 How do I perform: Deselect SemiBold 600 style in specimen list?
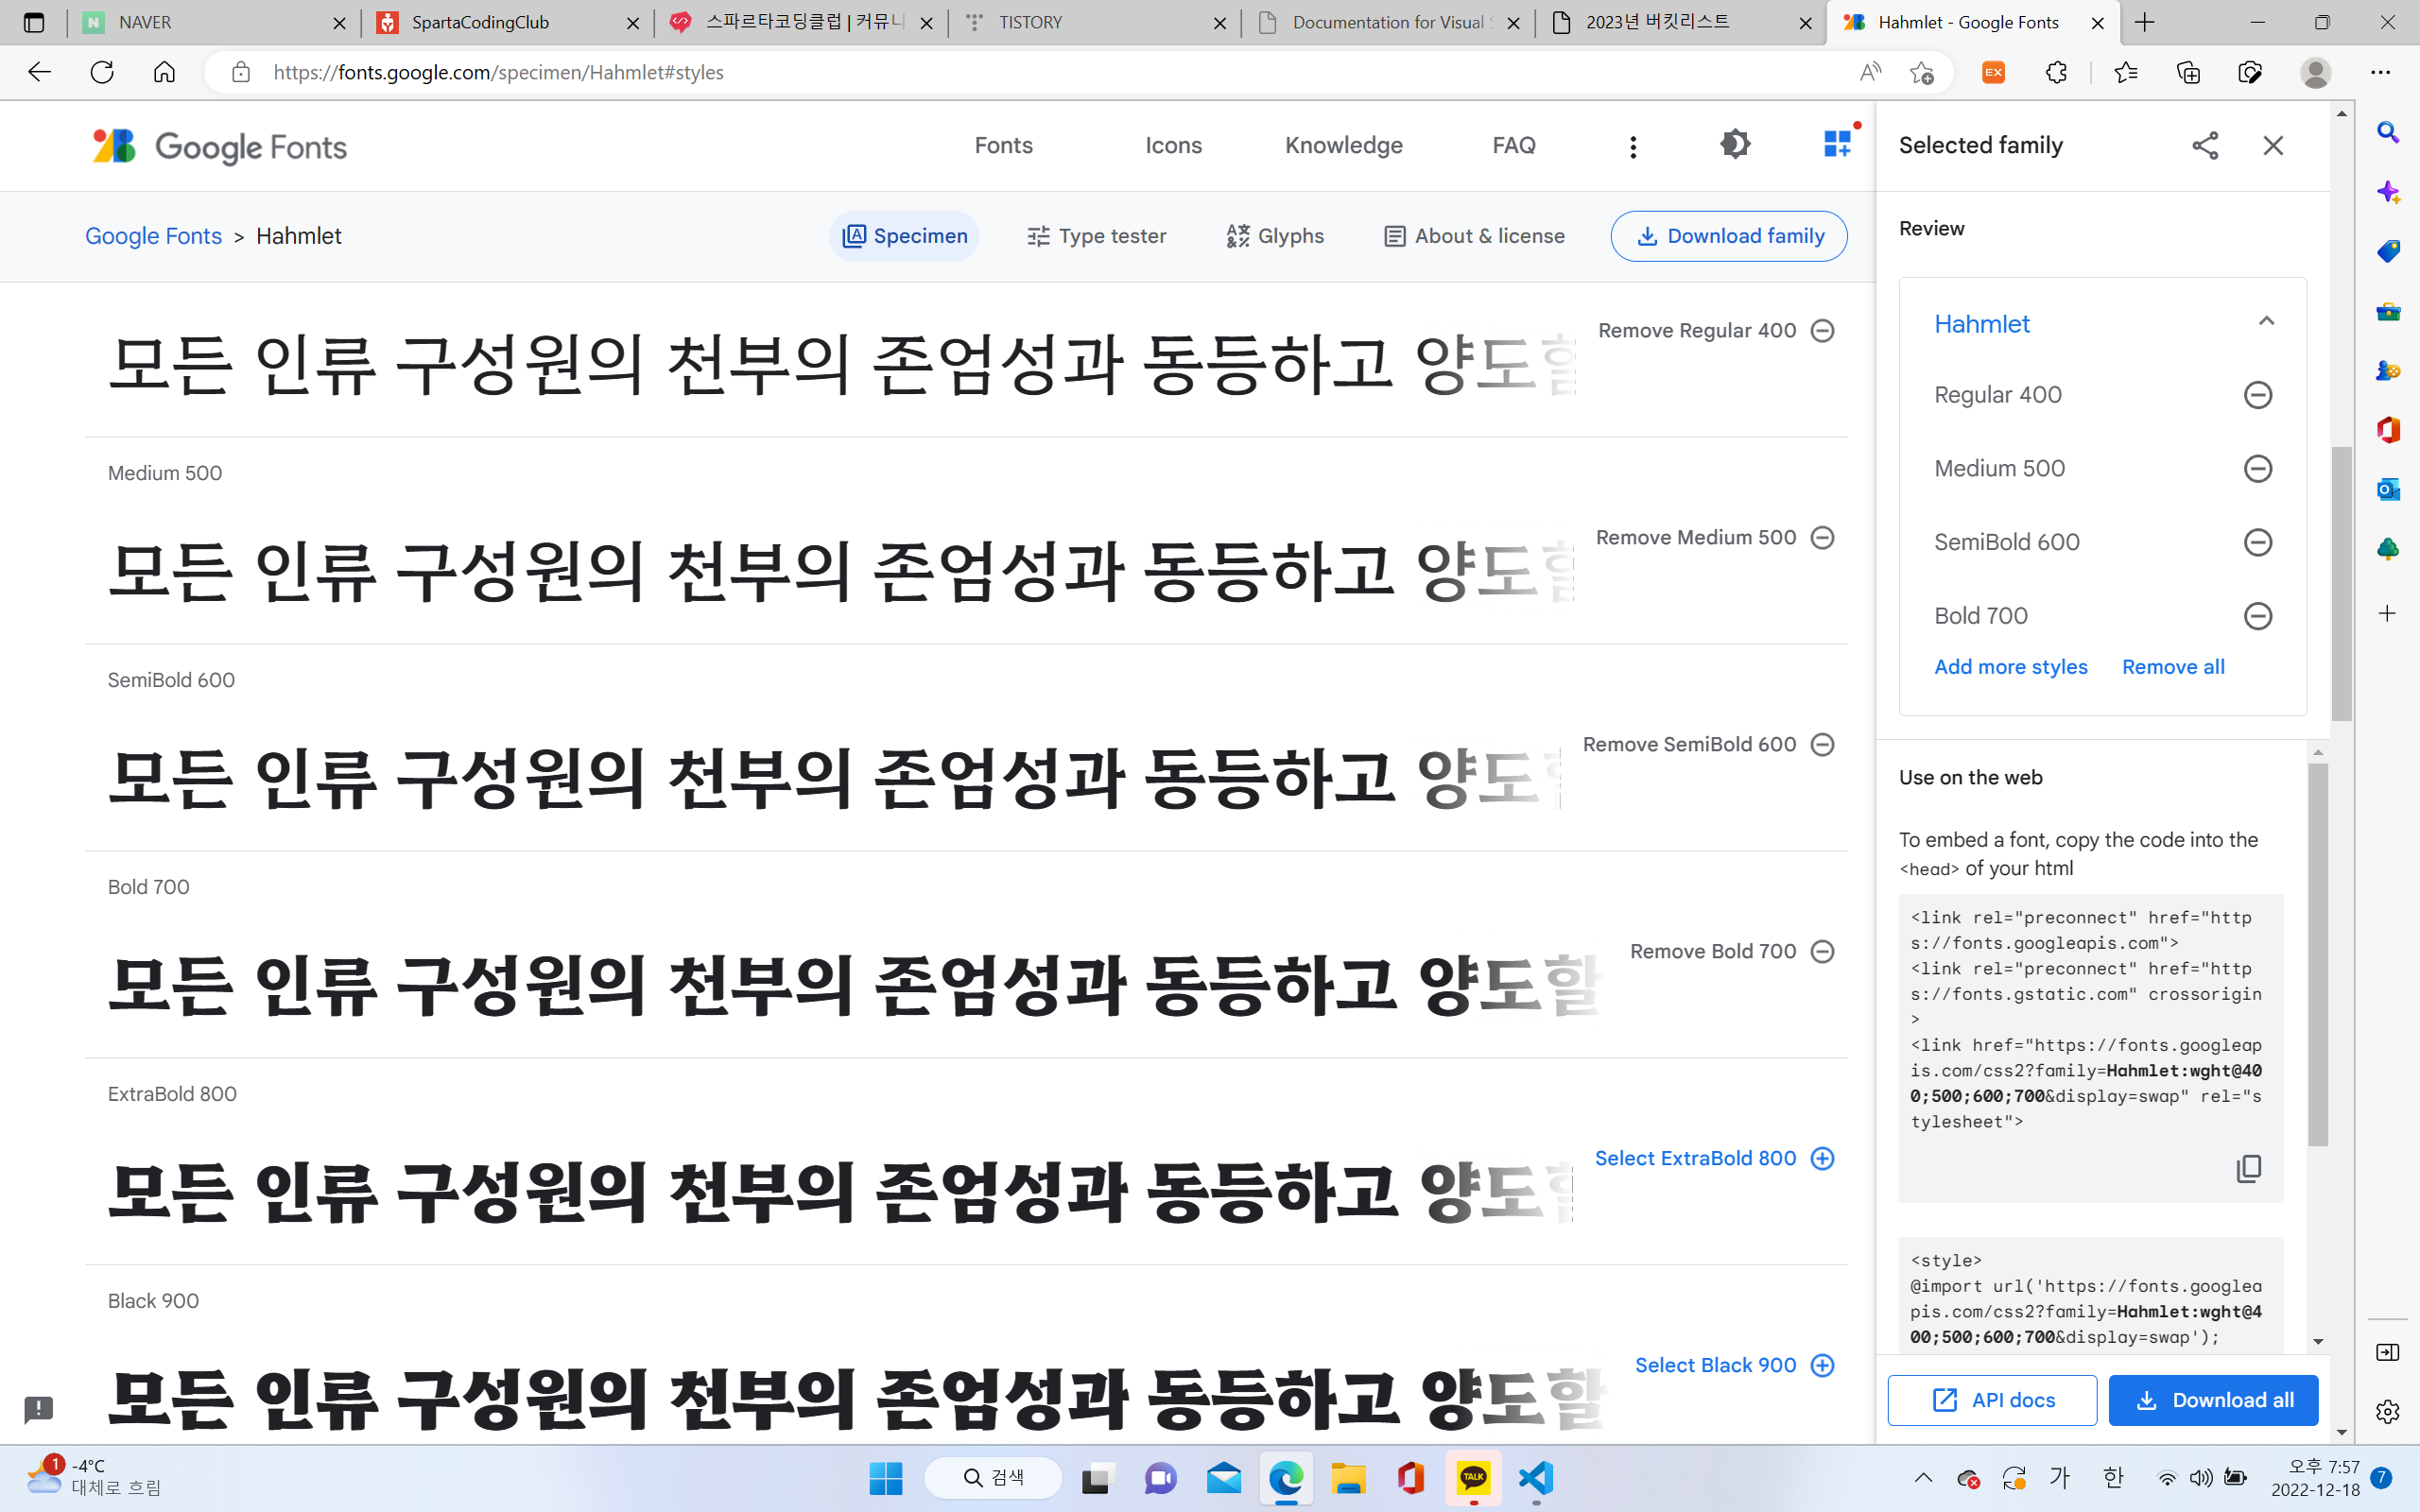coord(1708,745)
